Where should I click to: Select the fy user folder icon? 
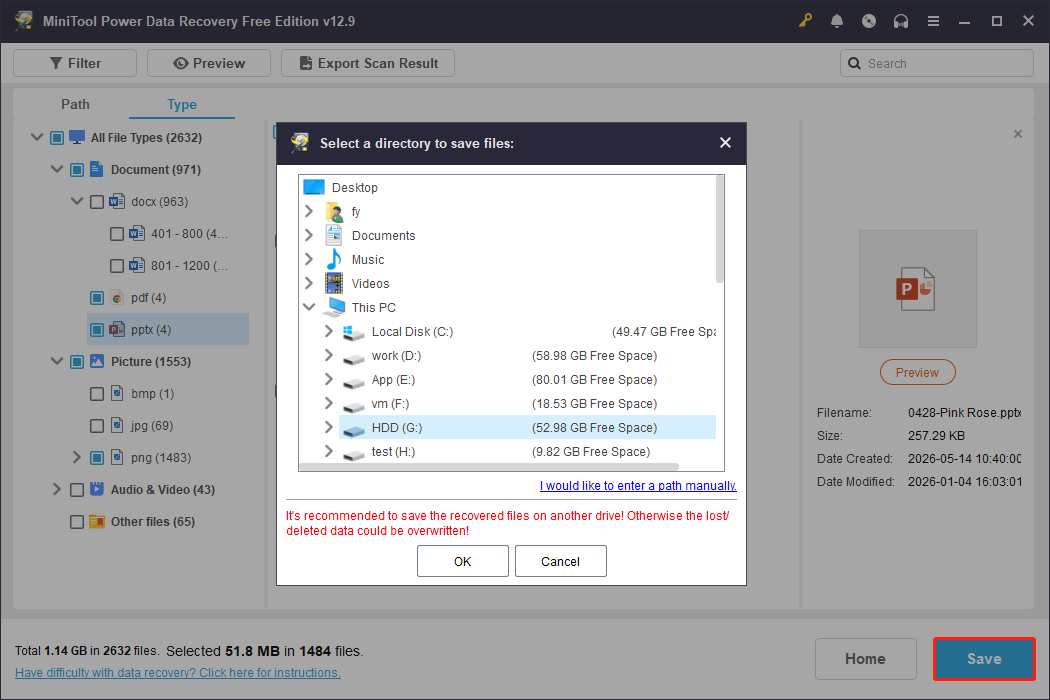tap(334, 212)
